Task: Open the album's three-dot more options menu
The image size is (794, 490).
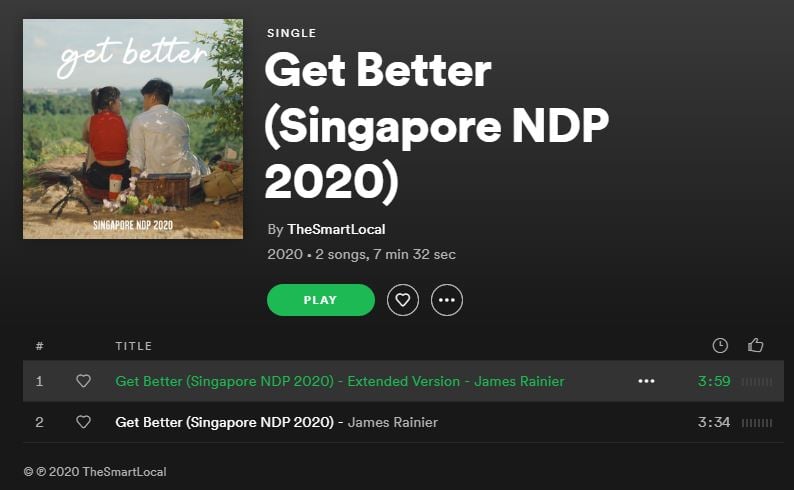Action: coord(447,300)
